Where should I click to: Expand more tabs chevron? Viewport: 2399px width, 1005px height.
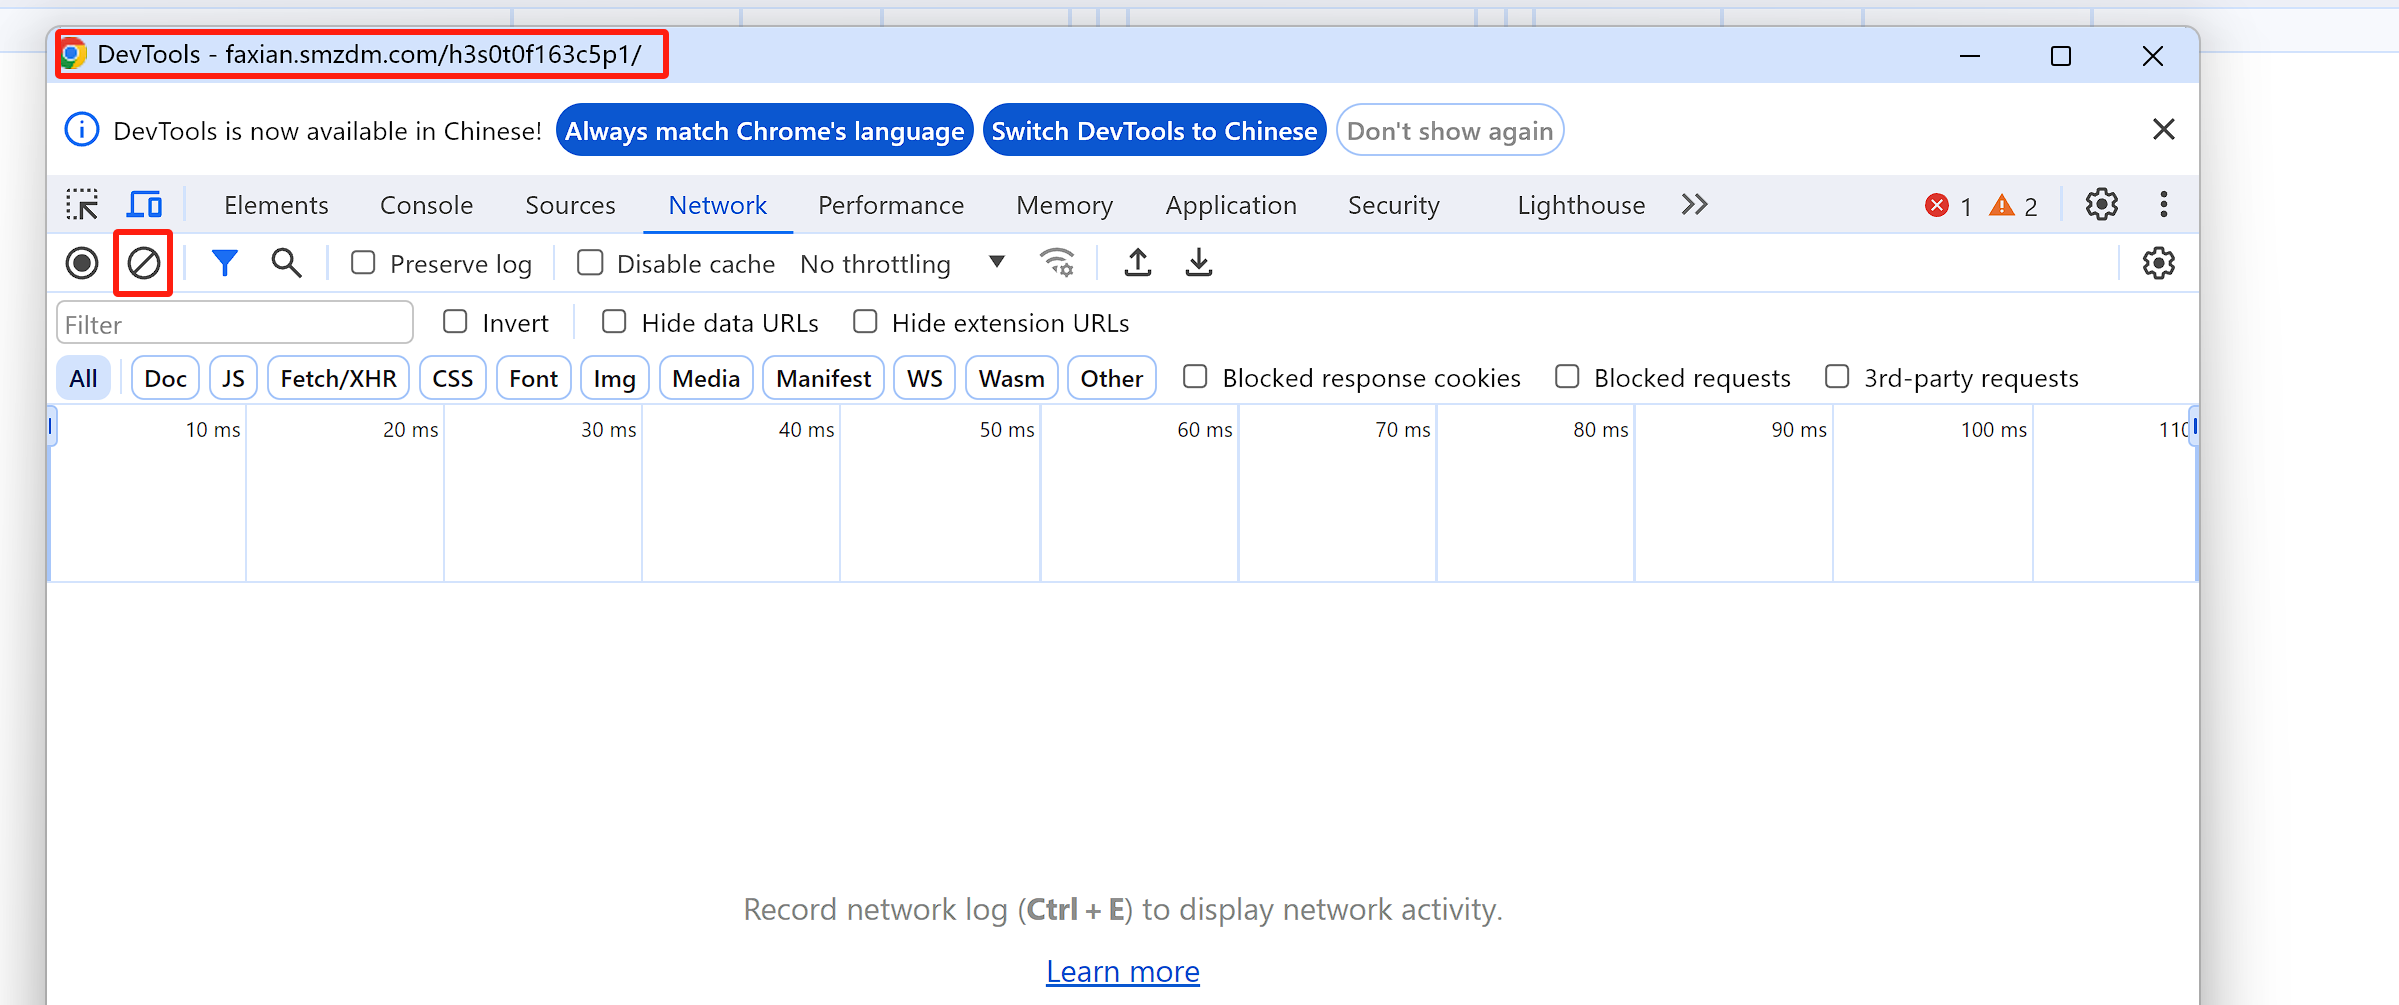[x=1694, y=205]
